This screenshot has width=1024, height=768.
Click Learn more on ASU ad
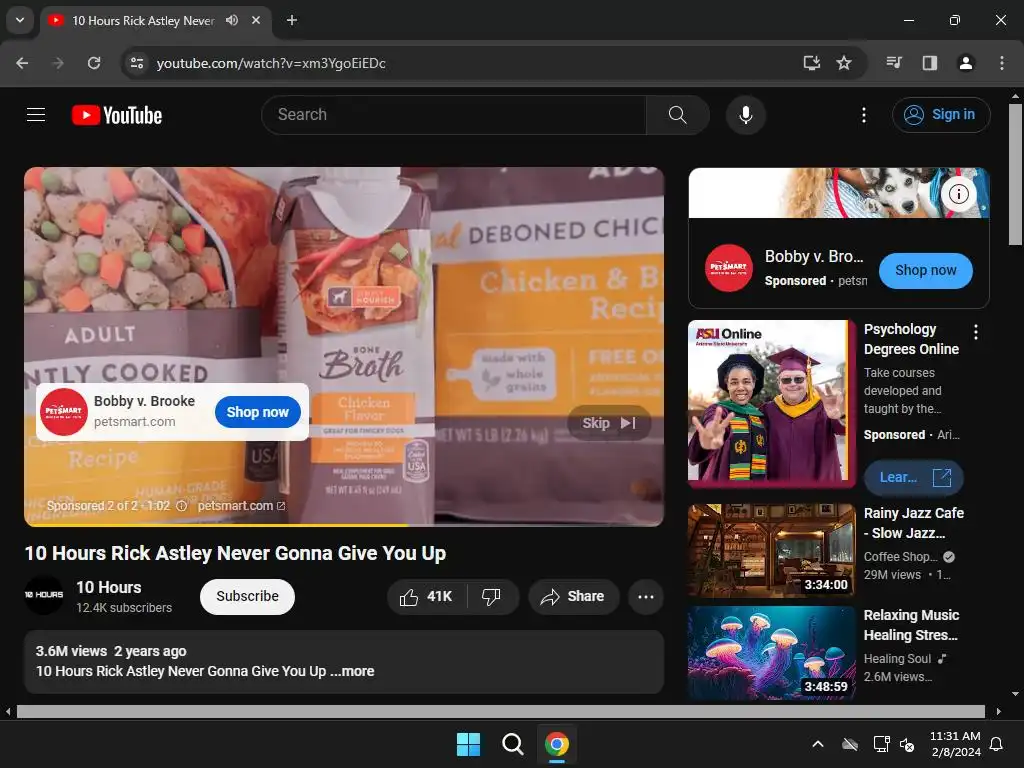point(913,477)
